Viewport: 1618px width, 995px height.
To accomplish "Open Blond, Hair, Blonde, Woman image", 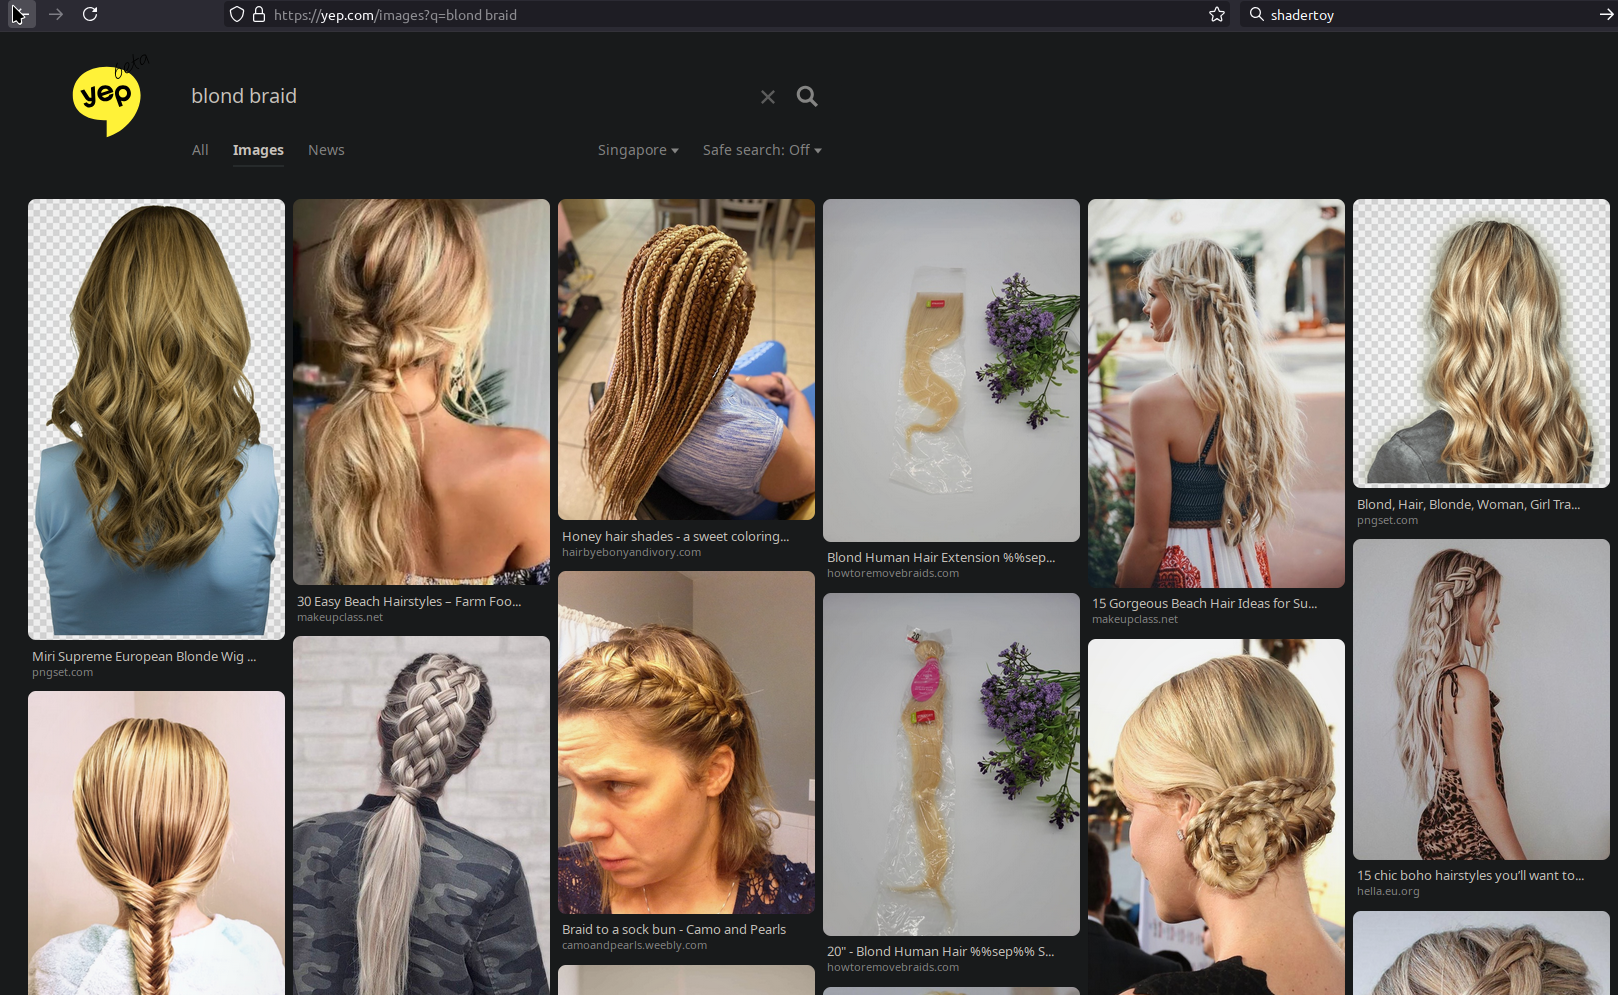I will click(x=1481, y=343).
